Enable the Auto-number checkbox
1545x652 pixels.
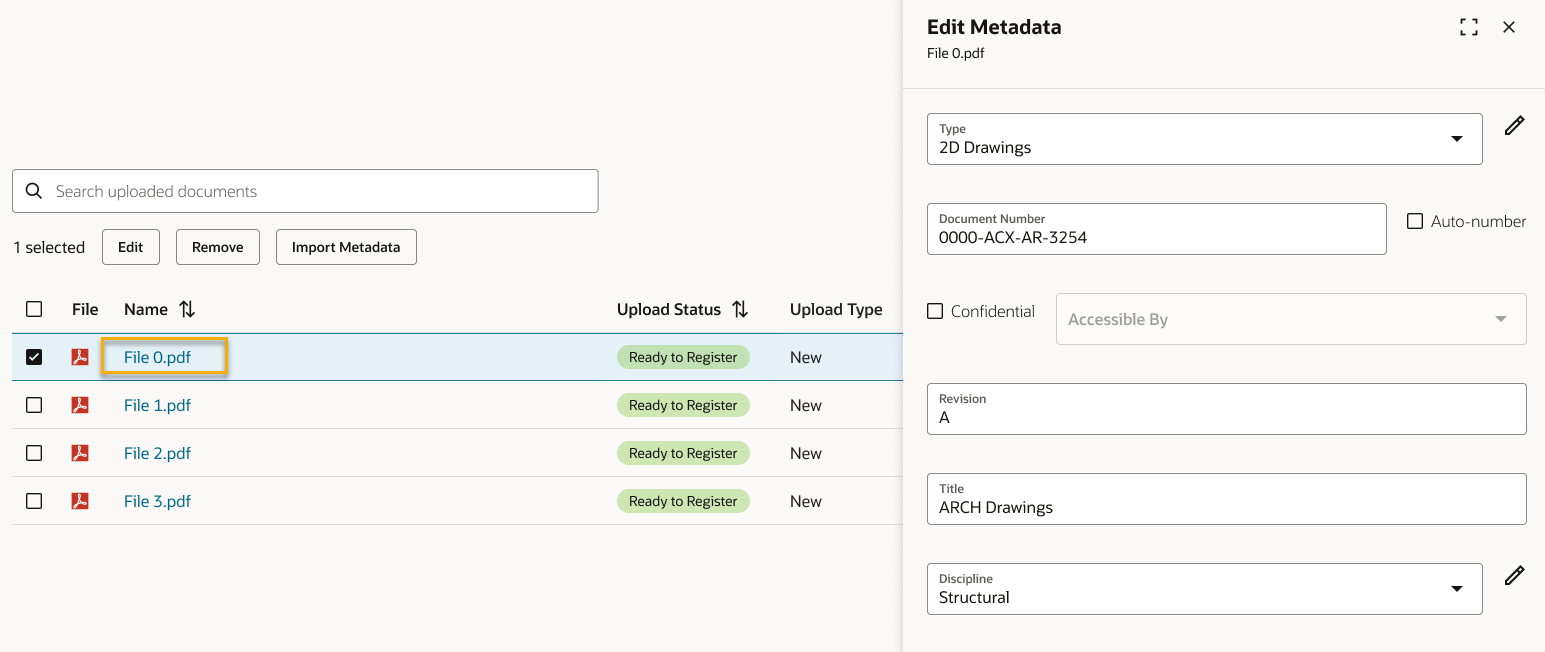(x=1415, y=221)
